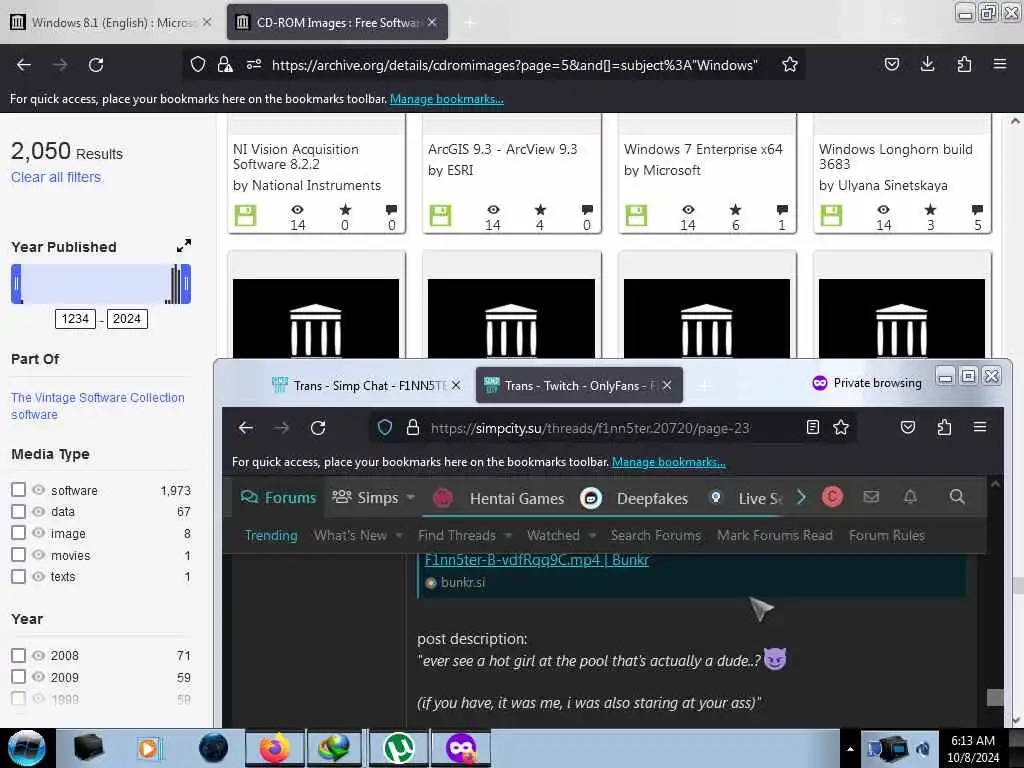Toggle the eye icon next to software filter
The width and height of the screenshot is (1024, 768).
(x=39, y=490)
